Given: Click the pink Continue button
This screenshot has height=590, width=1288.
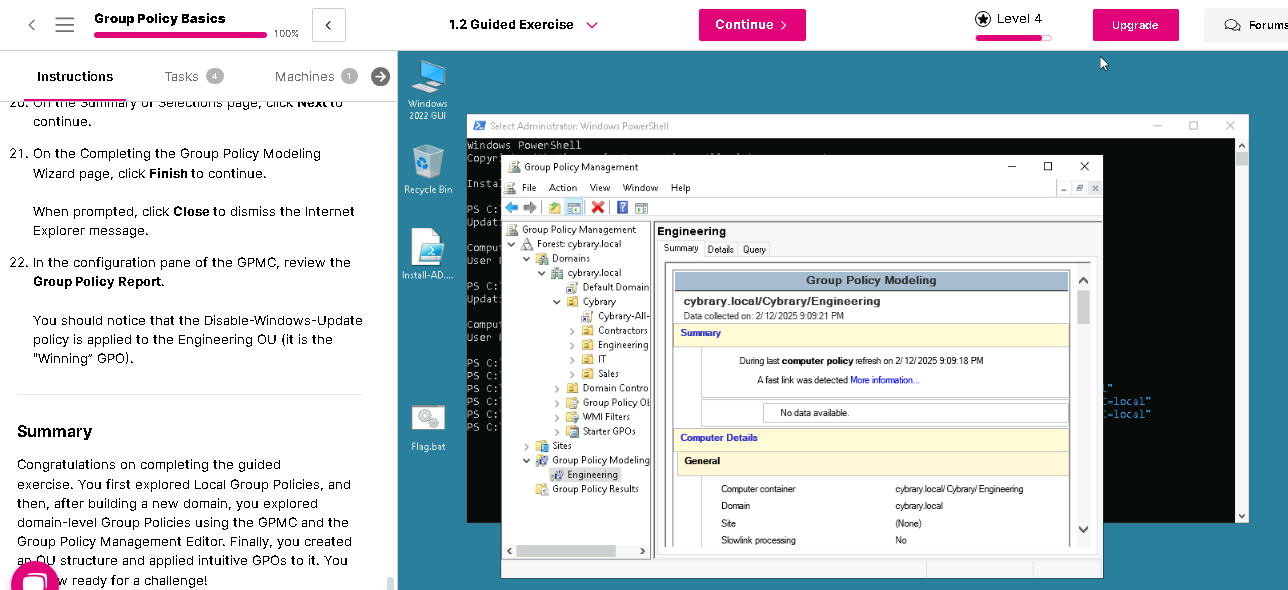Looking at the screenshot, I should tap(751, 25).
